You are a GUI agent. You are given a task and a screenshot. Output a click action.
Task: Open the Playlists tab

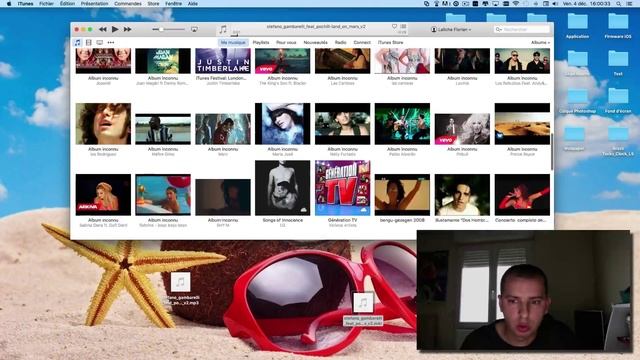pyautogui.click(x=261, y=42)
